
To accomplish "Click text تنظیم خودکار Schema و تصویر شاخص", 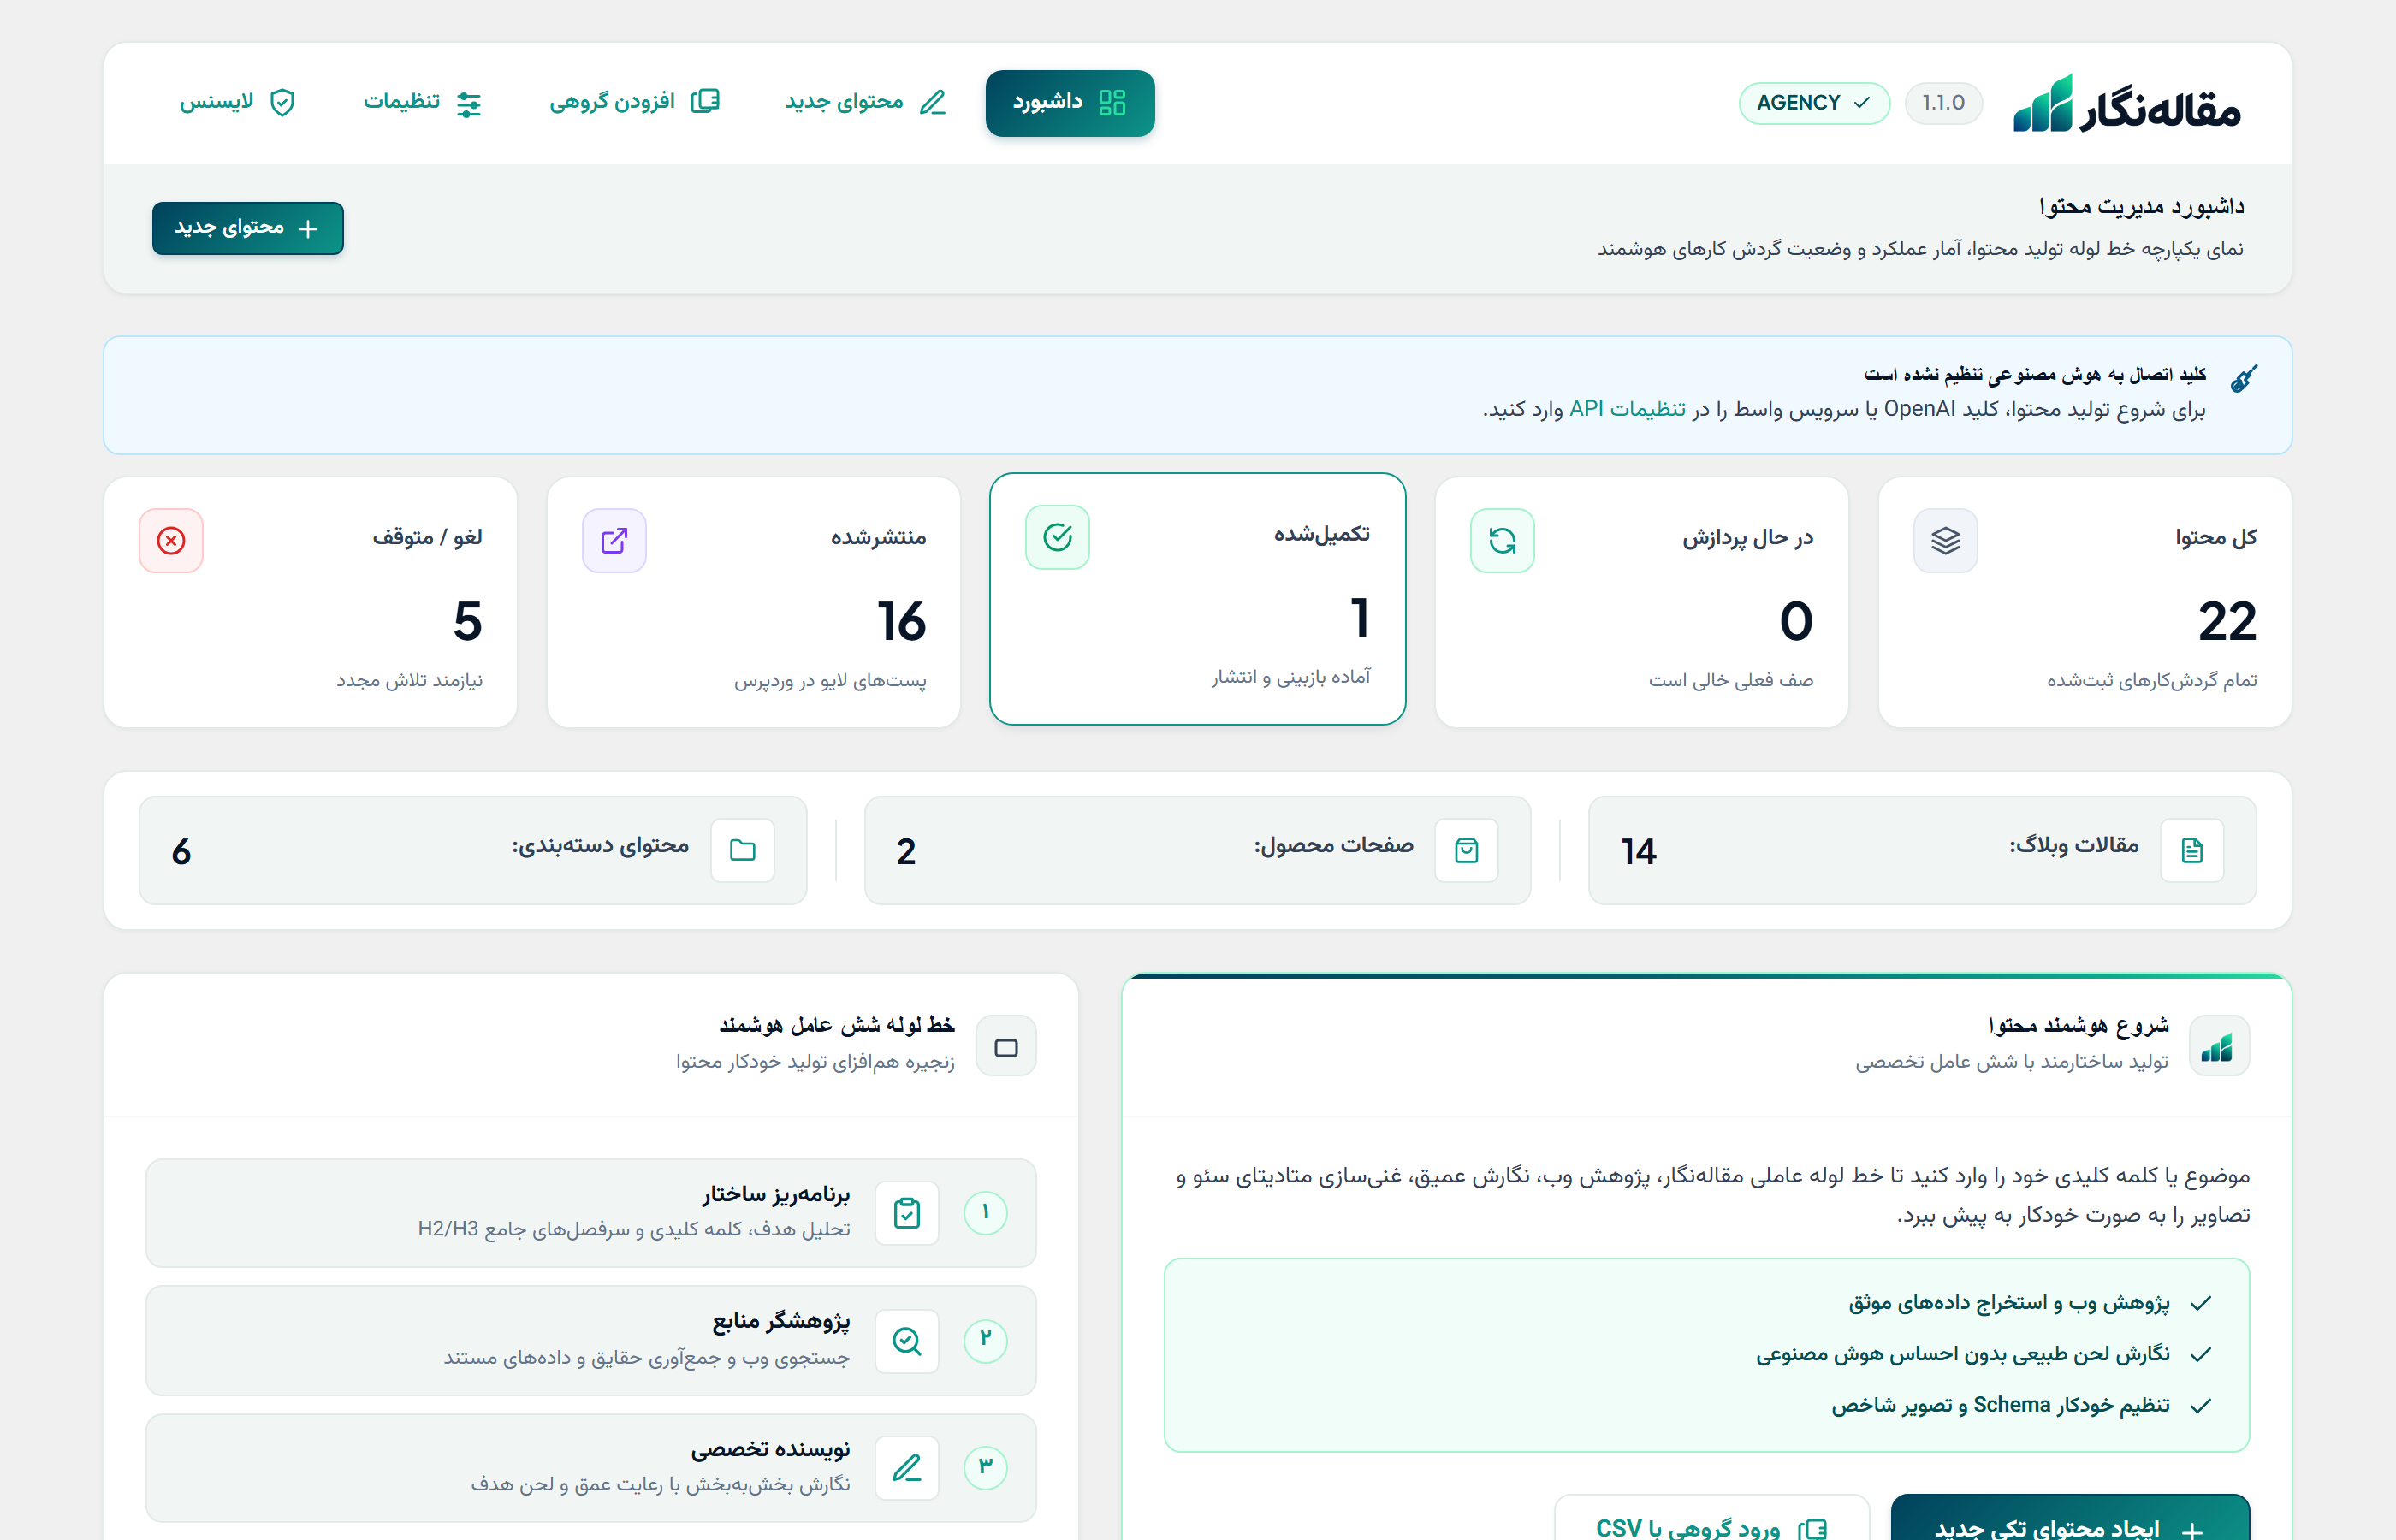I will [2001, 1405].
